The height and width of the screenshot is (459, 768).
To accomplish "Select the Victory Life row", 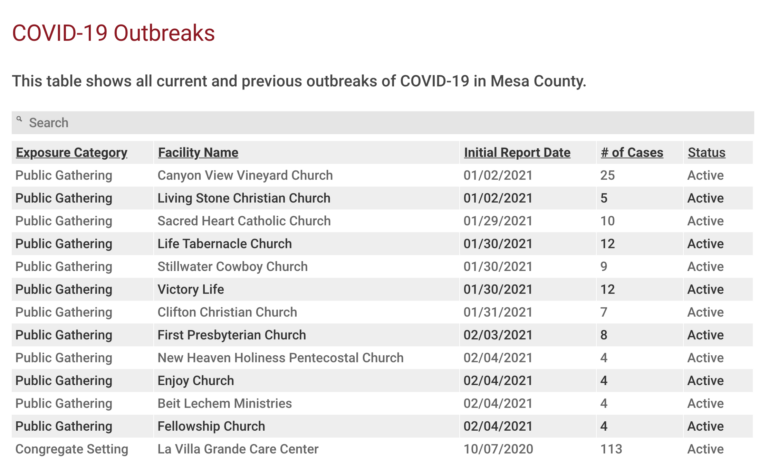I will [383, 289].
